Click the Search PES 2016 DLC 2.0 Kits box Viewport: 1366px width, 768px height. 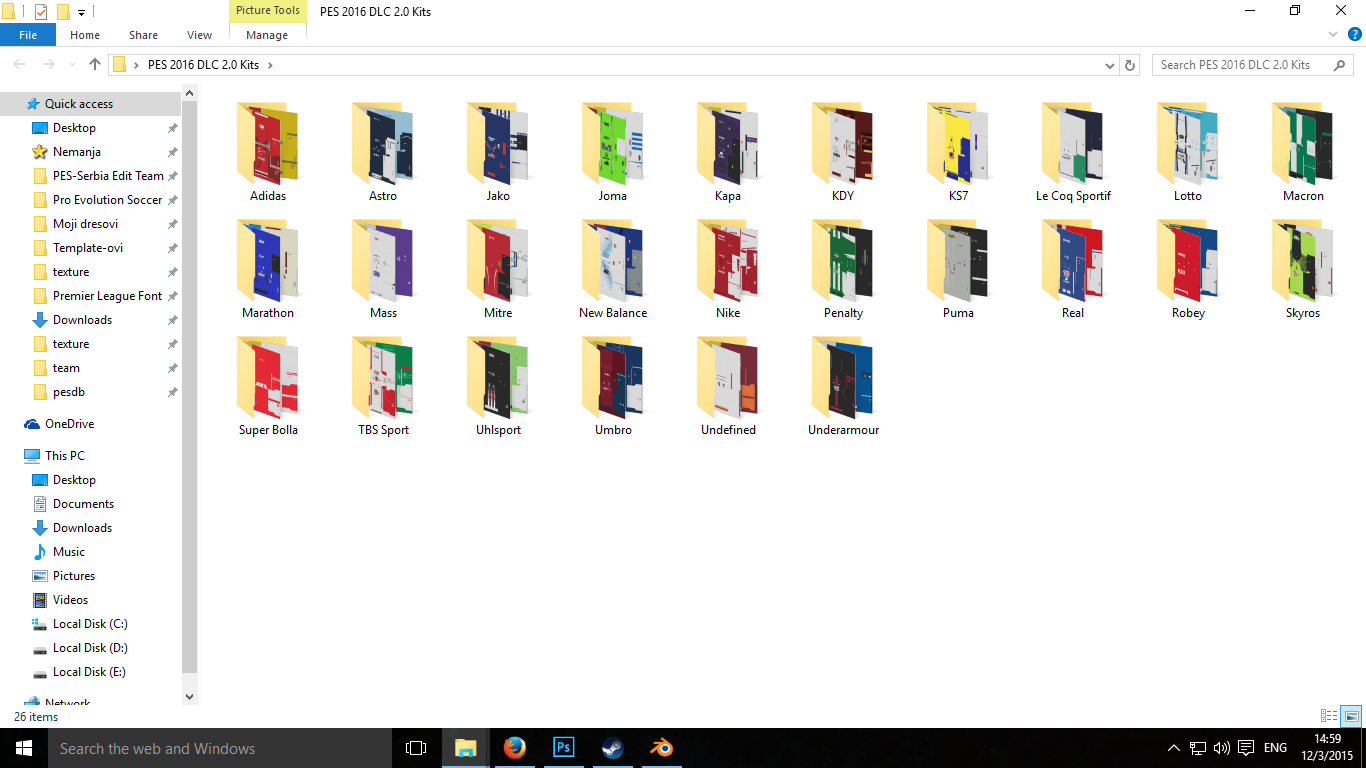click(1255, 65)
